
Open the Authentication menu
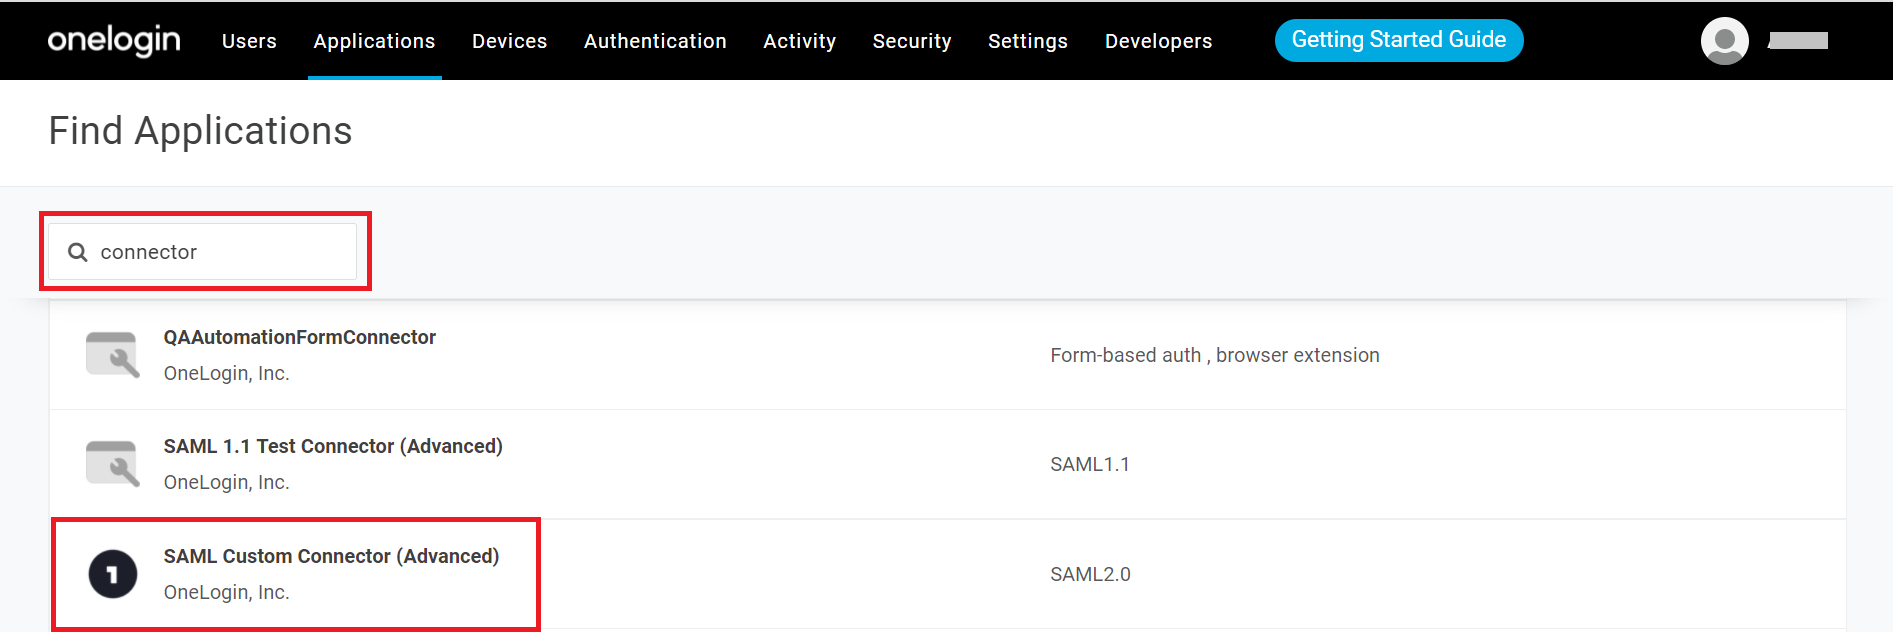[655, 41]
